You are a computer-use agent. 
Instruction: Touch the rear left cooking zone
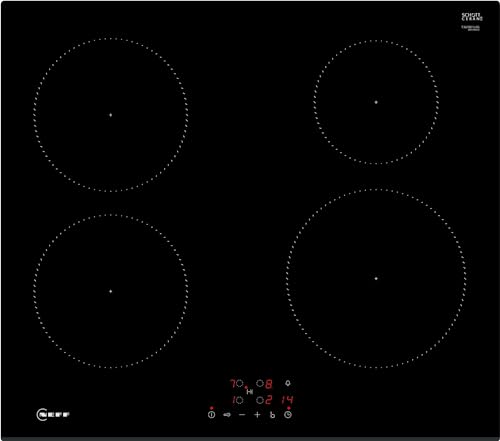(111, 115)
